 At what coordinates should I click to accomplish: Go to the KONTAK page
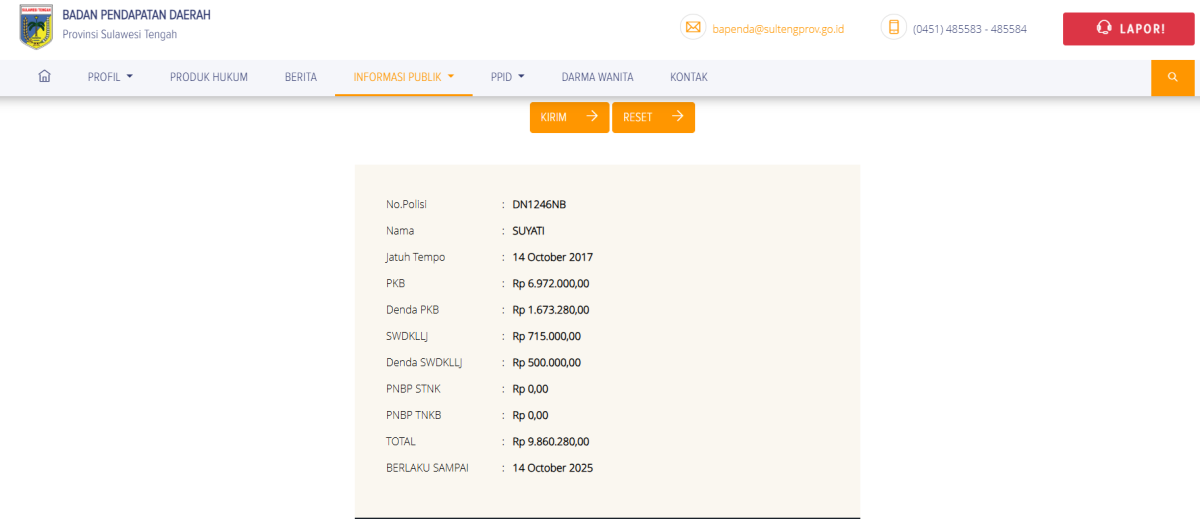[x=689, y=77]
